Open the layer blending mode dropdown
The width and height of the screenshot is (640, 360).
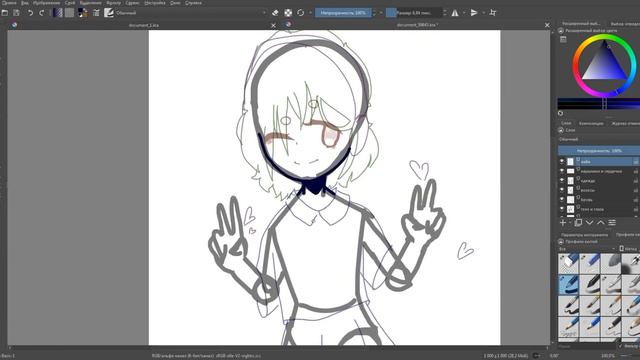pos(599,140)
